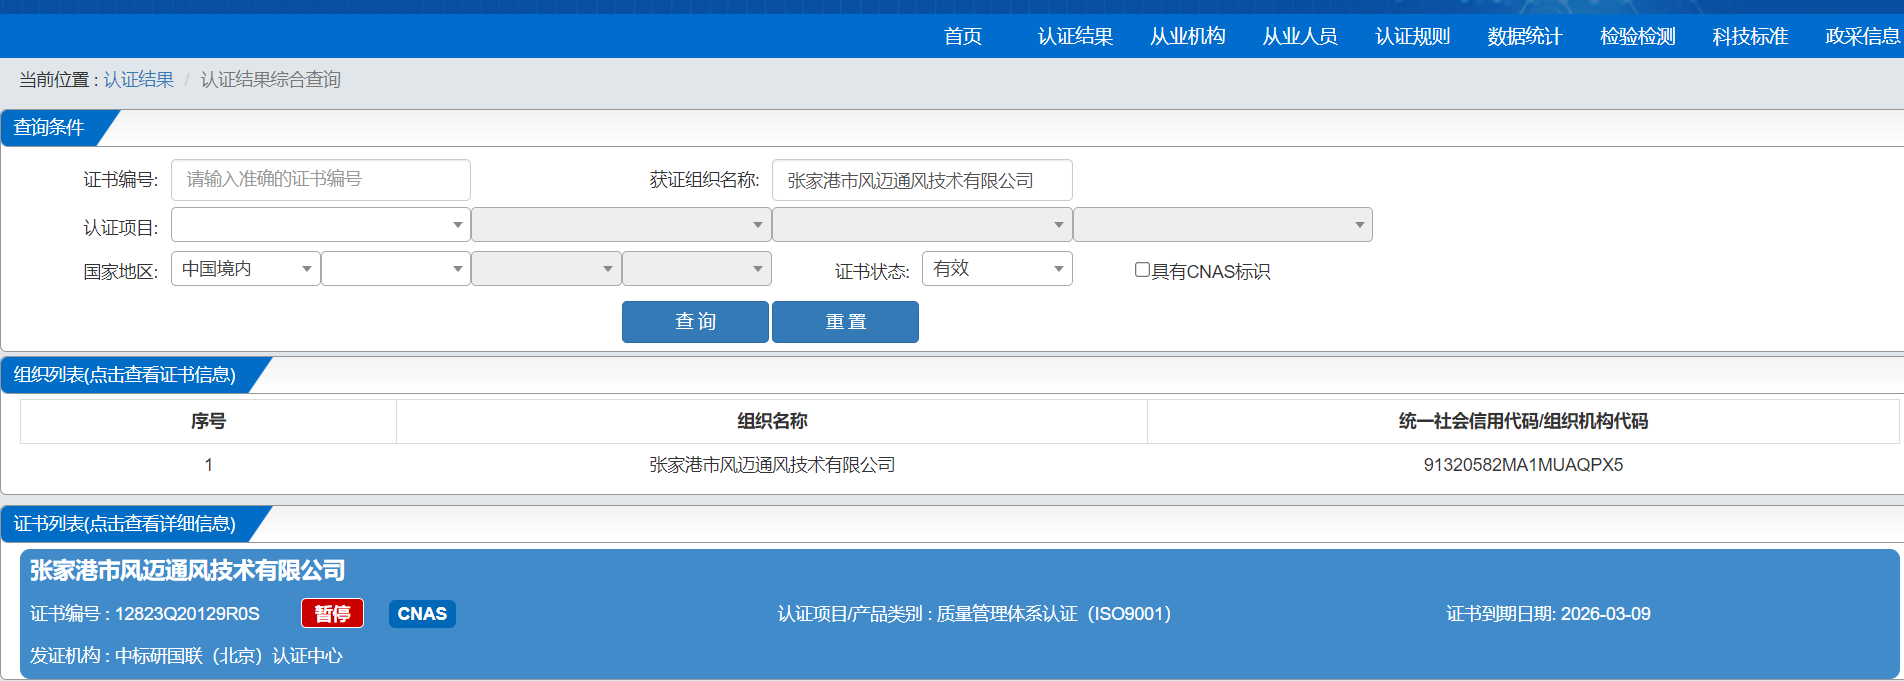Click the 查询 search button
The height and width of the screenshot is (681, 1904).
695,322
